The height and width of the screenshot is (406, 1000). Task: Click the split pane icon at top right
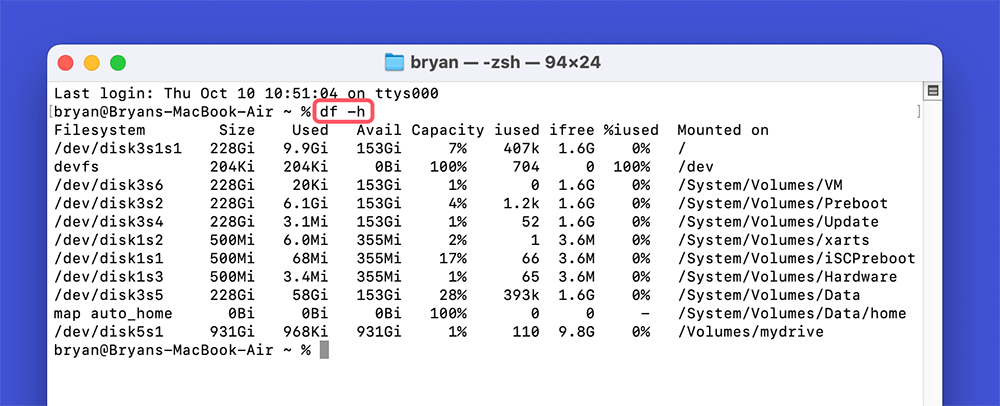pyautogui.click(x=932, y=91)
